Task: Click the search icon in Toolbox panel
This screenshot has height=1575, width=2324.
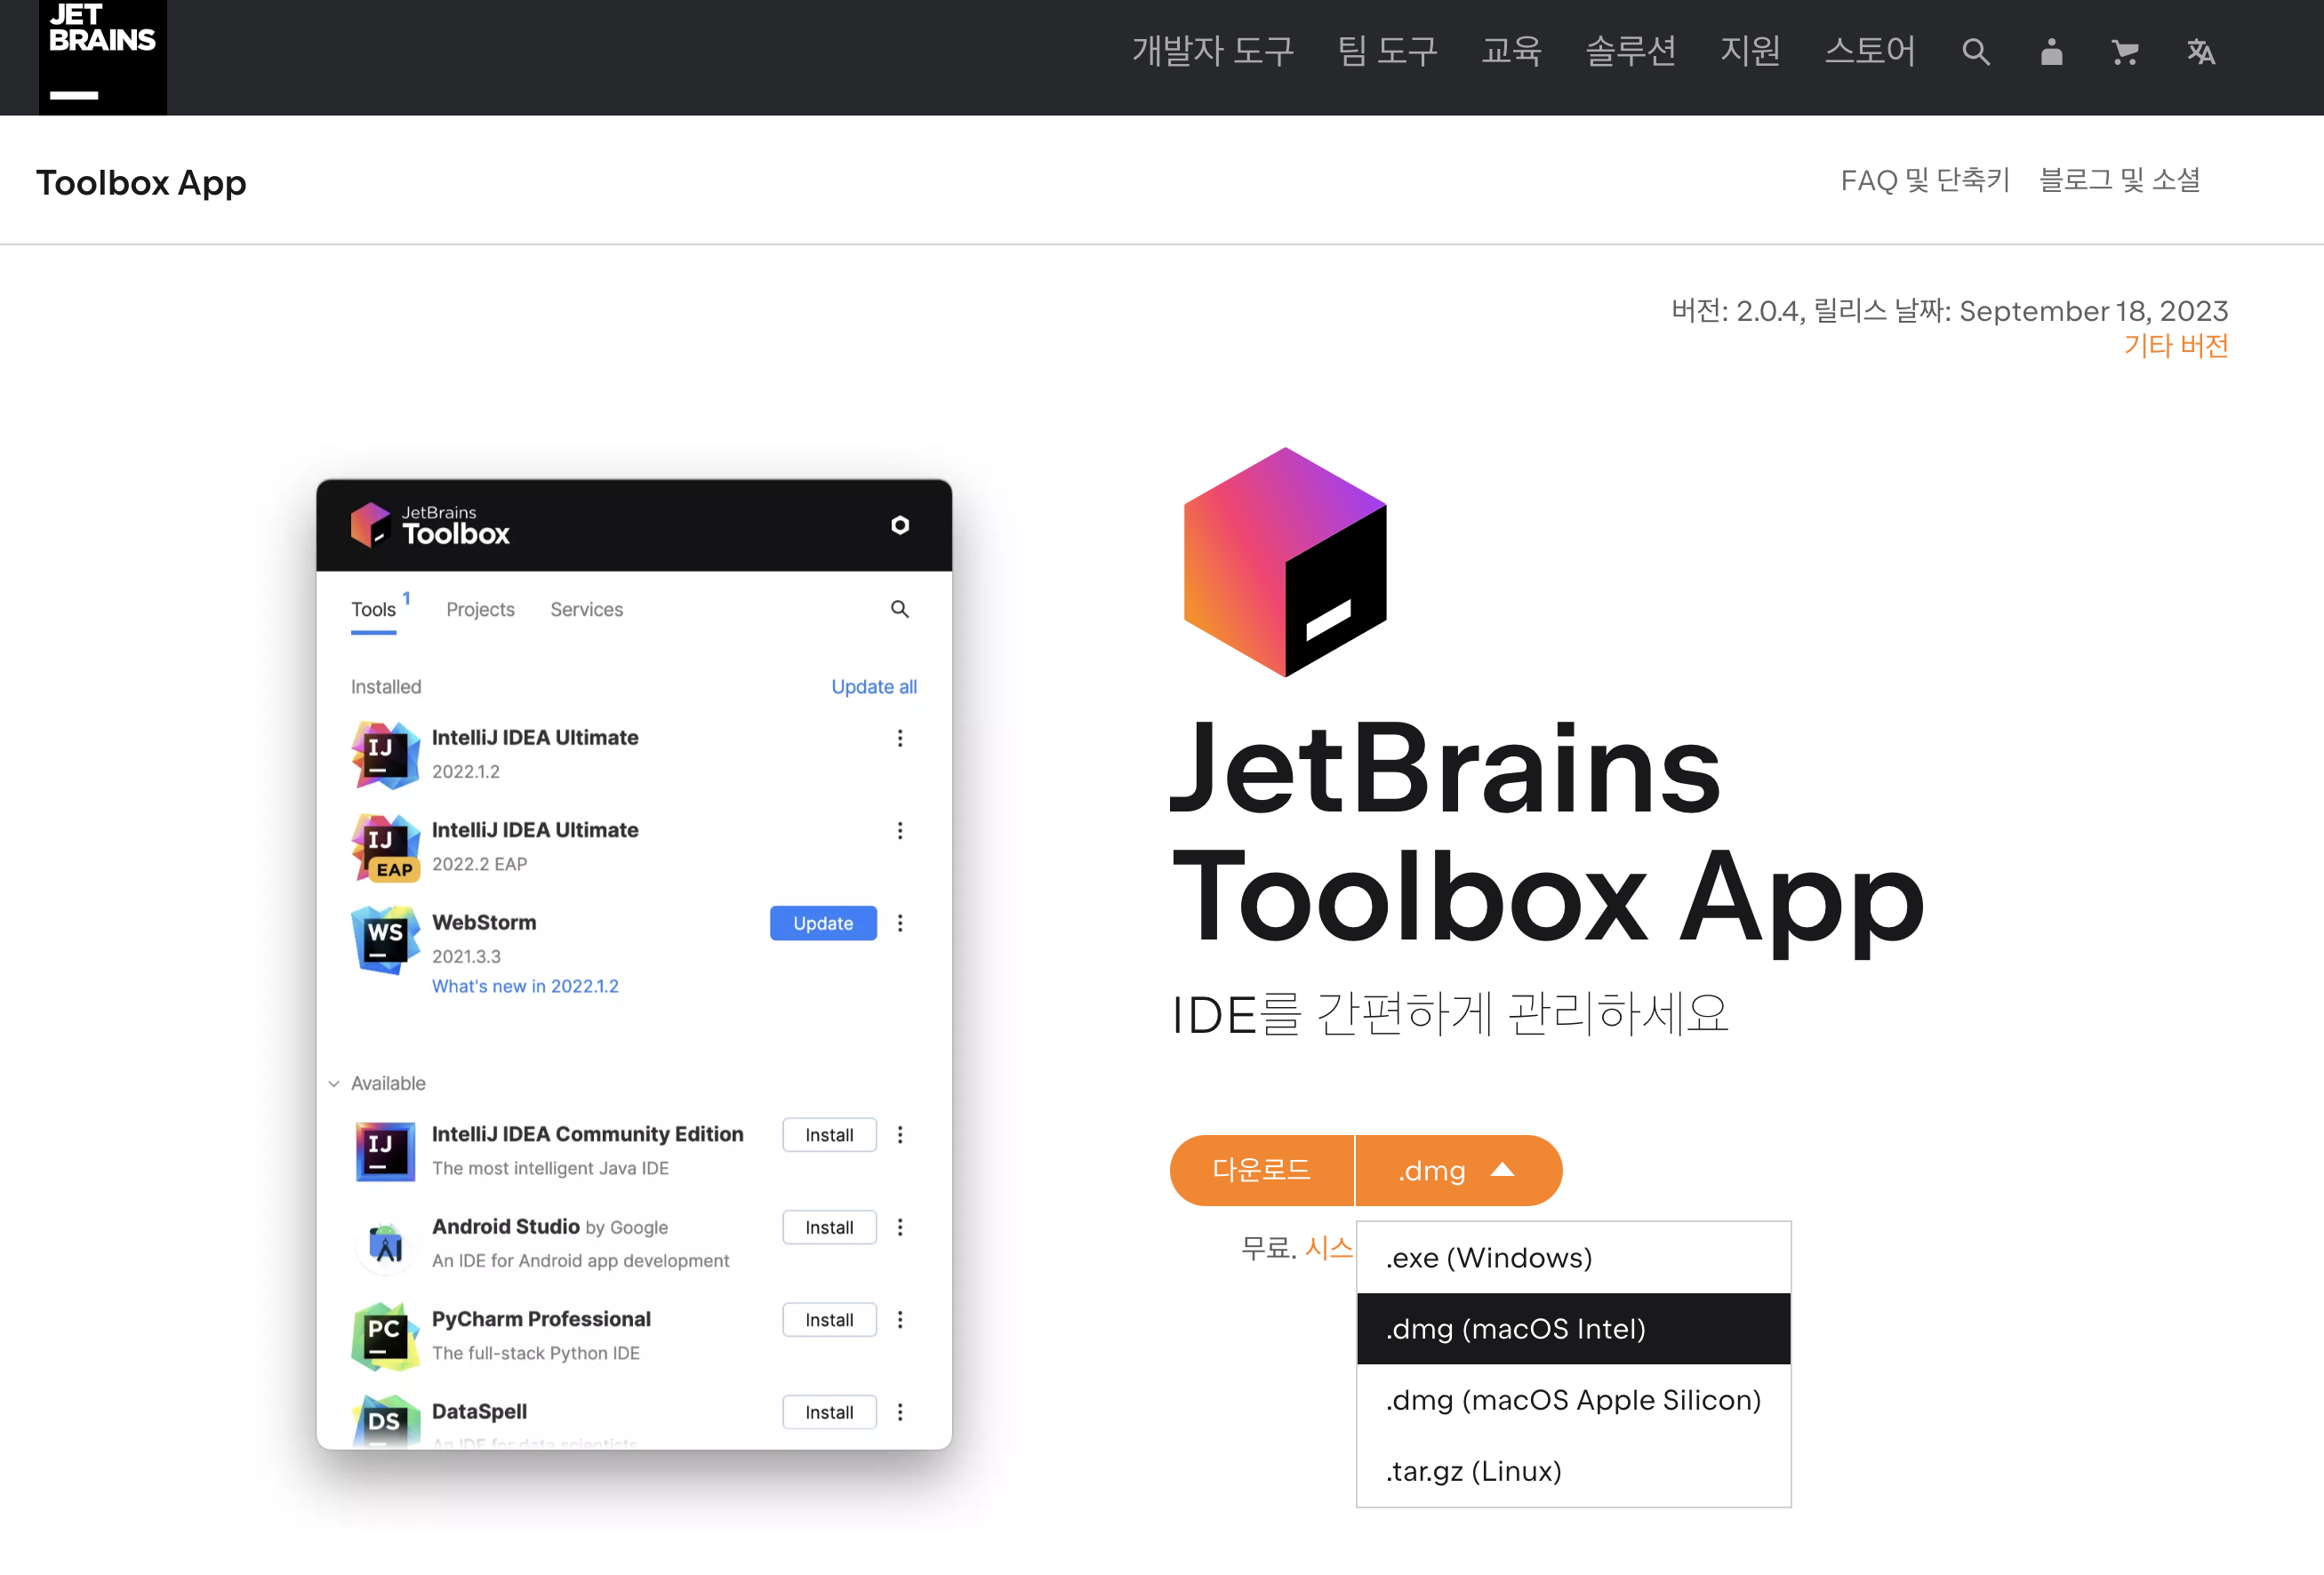Action: (899, 609)
